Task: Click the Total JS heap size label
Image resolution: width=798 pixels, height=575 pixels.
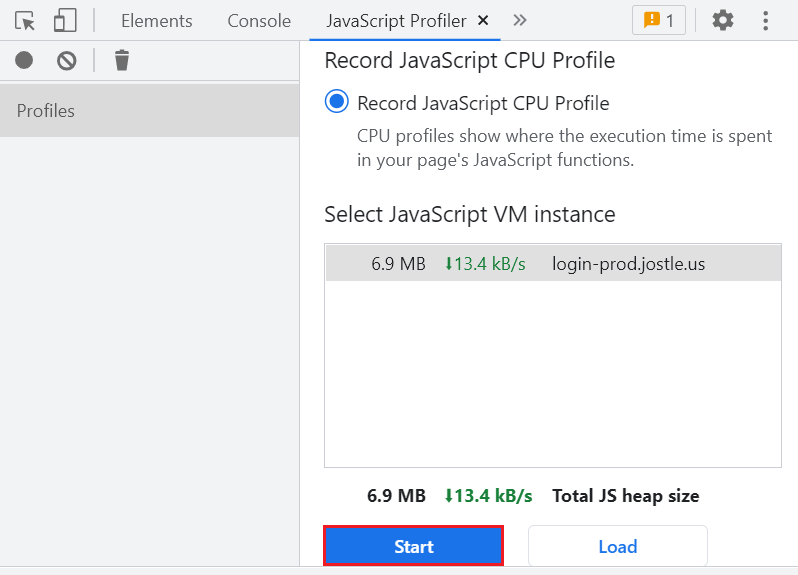Action: pos(625,496)
